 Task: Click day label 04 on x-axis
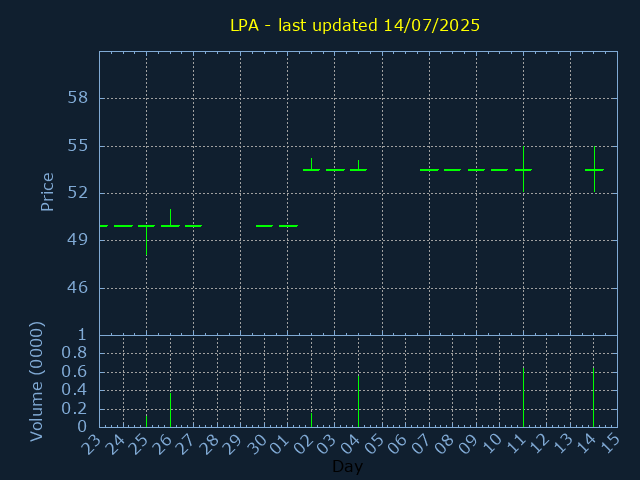click(x=351, y=444)
